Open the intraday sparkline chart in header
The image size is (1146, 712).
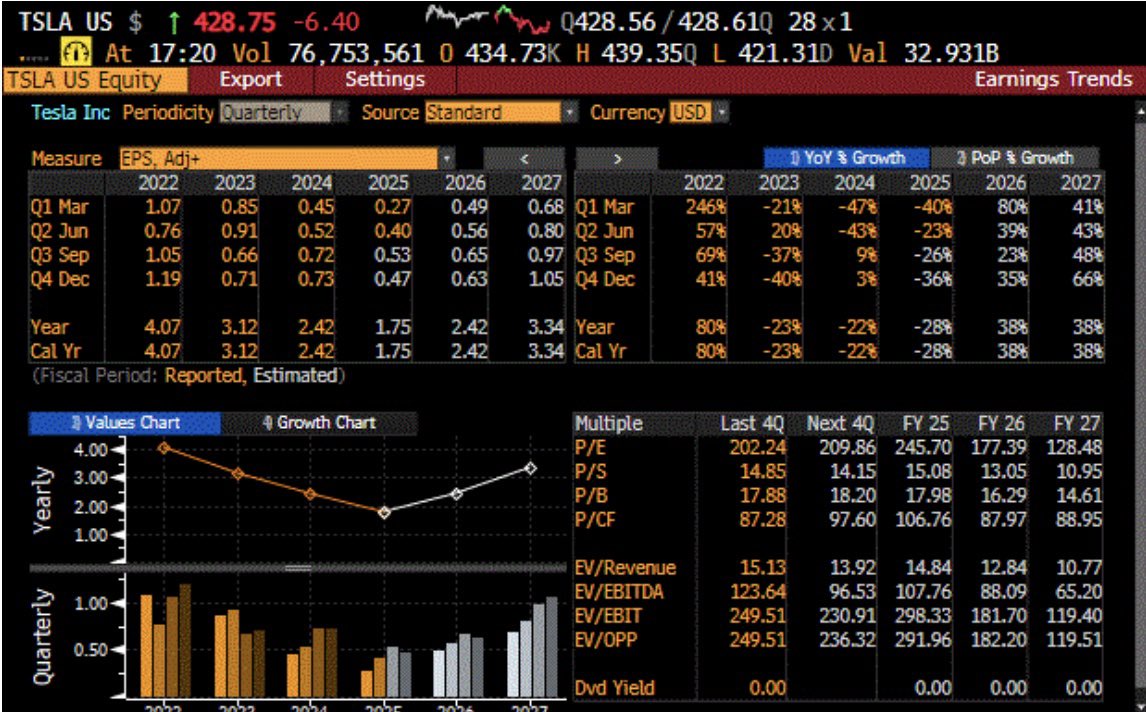click(x=487, y=20)
